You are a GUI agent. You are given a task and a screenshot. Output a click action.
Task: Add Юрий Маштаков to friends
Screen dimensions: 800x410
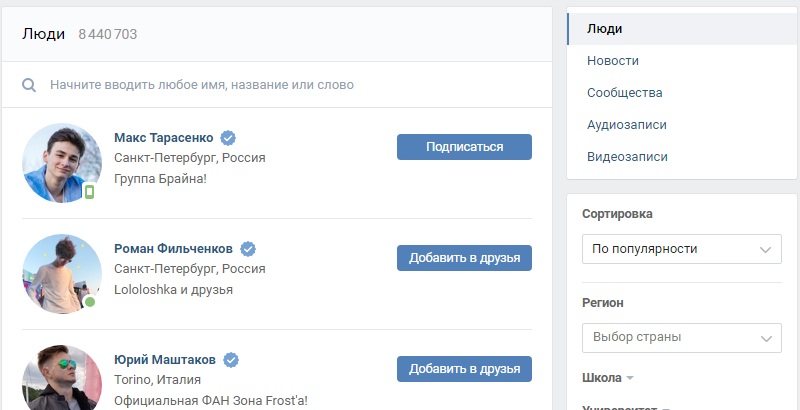click(x=464, y=369)
